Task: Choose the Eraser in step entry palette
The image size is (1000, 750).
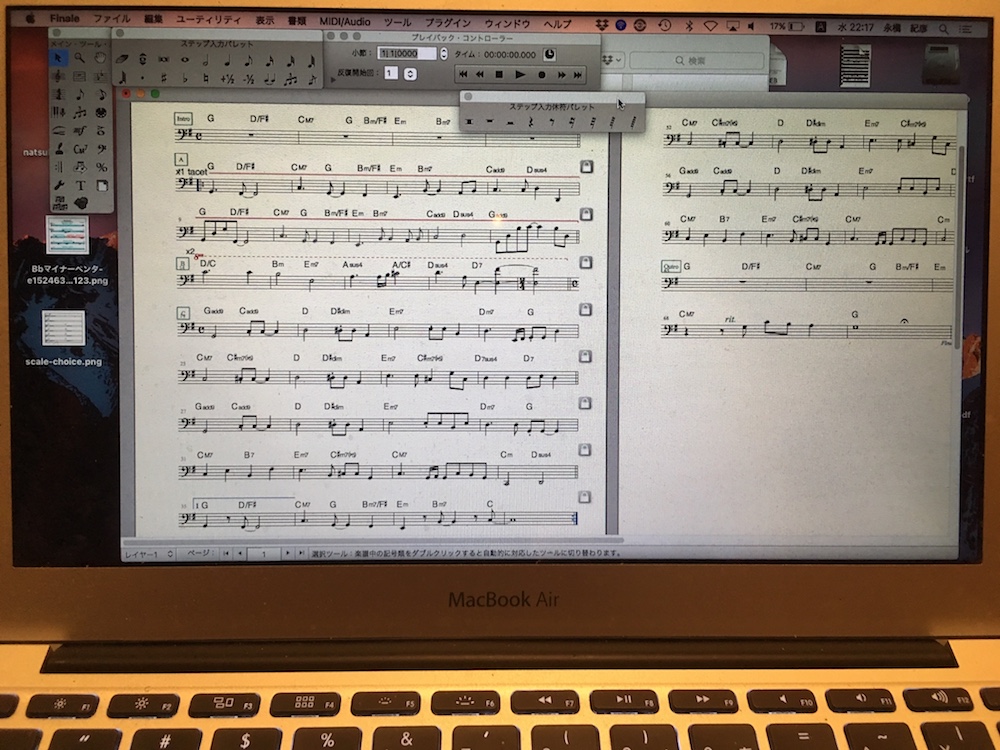Action: [x=122, y=60]
